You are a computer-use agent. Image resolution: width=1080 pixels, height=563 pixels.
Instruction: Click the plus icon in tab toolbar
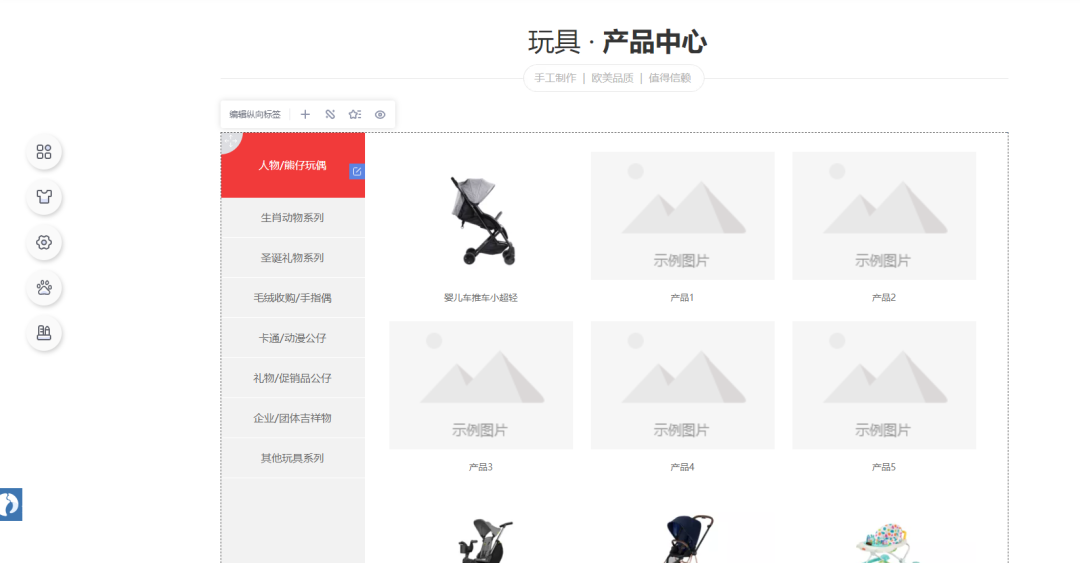pos(305,114)
